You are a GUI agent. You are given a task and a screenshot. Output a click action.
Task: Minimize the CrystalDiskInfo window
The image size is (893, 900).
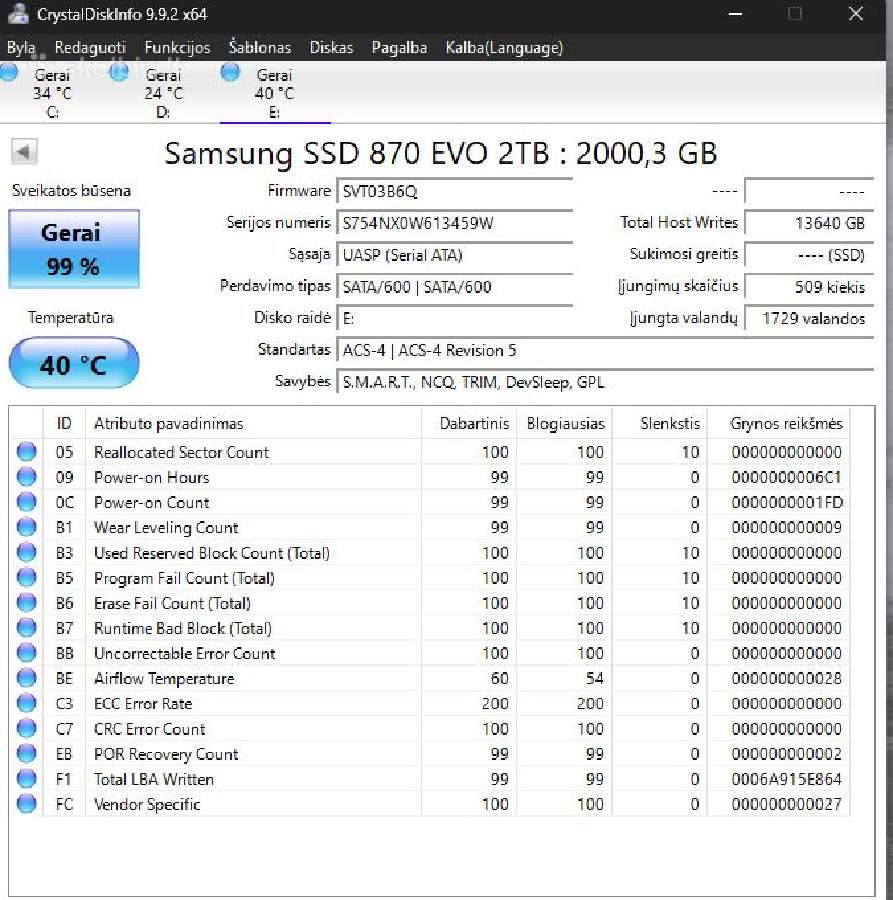[x=735, y=14]
